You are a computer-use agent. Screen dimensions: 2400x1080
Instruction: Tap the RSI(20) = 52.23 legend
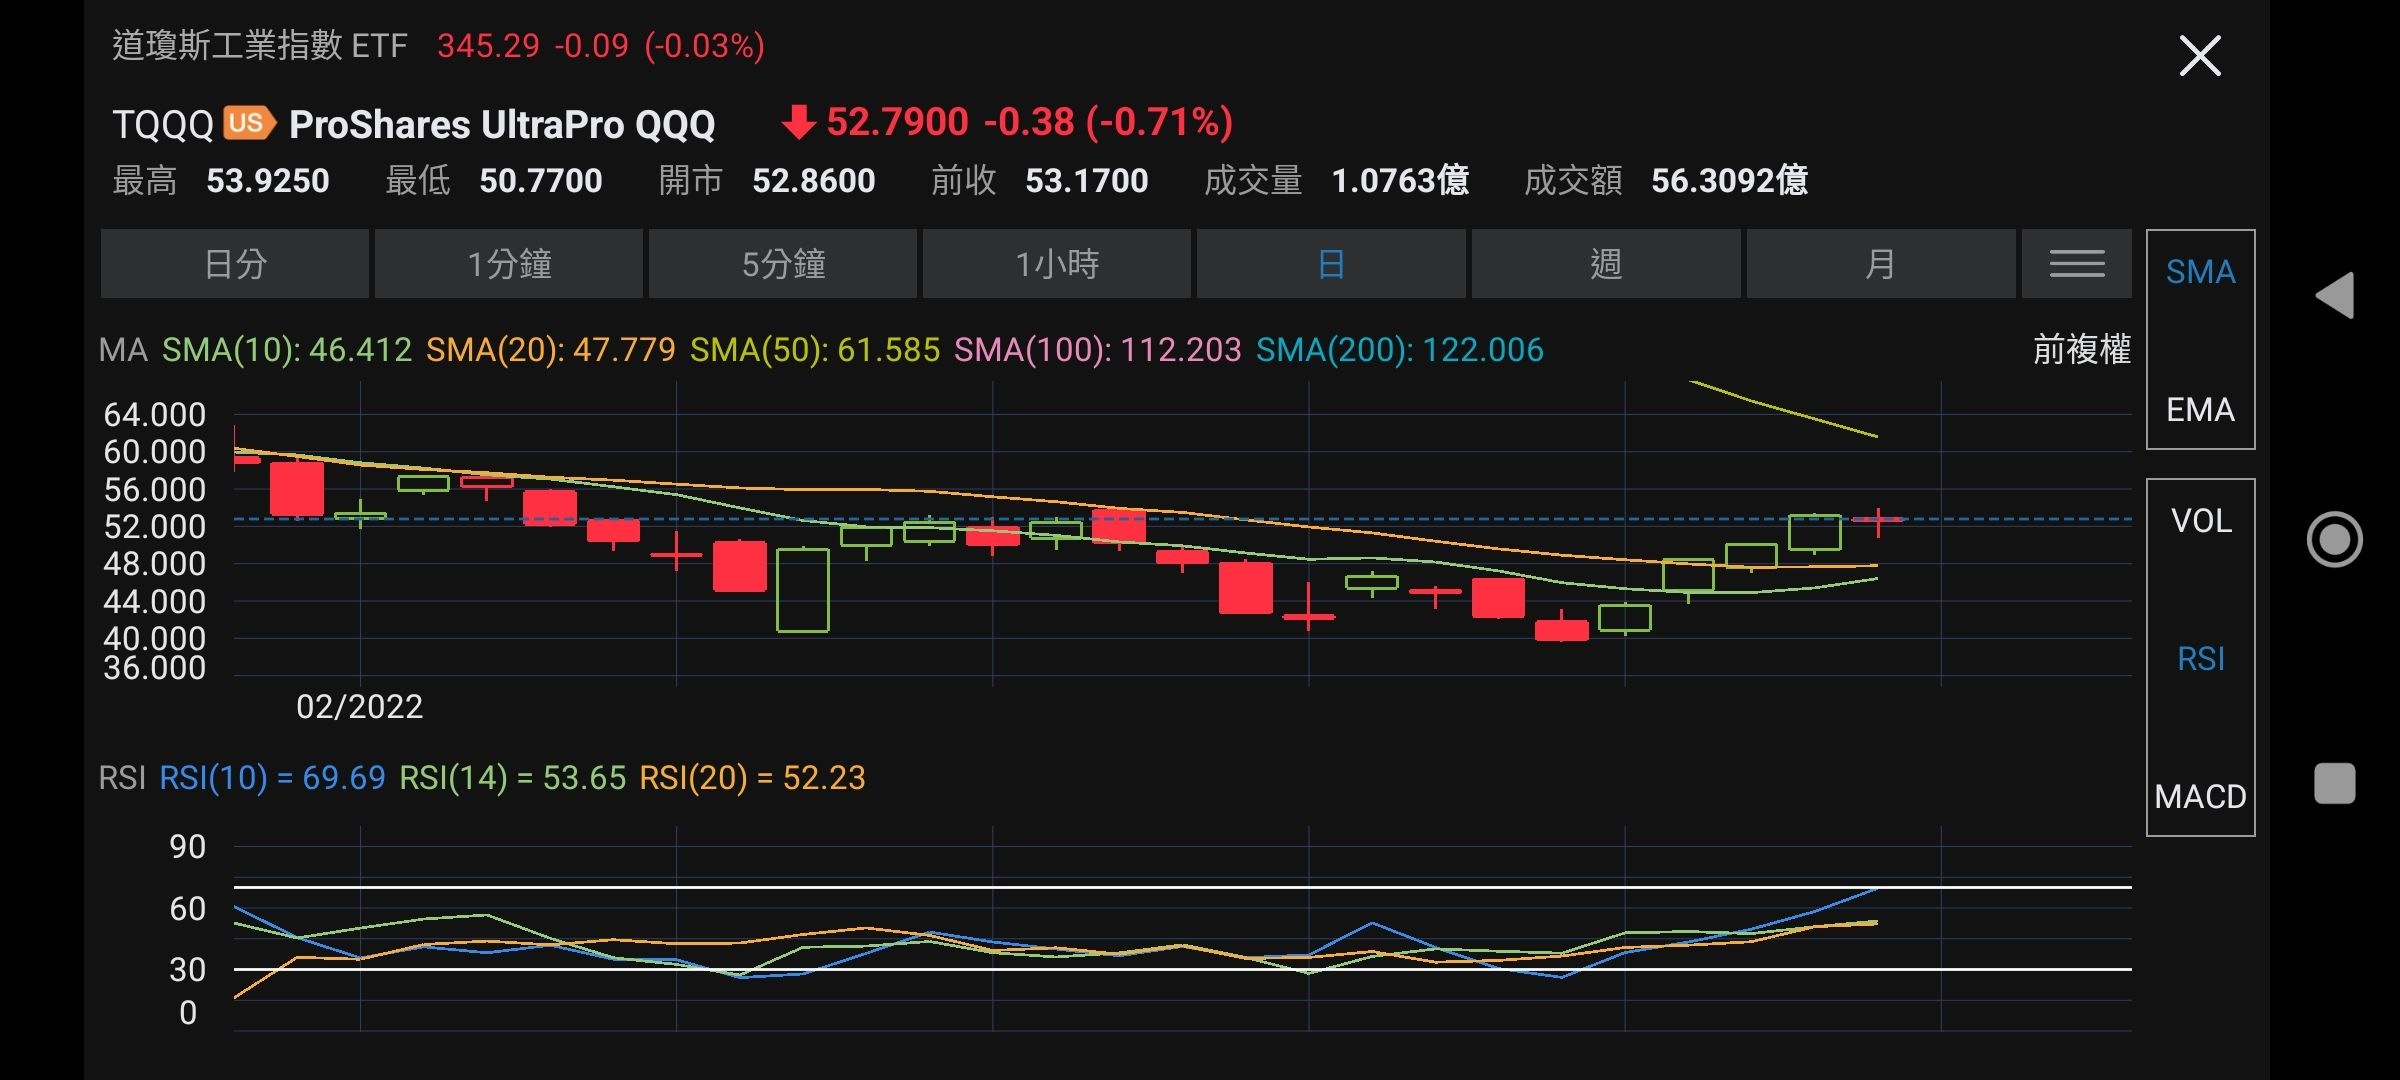pos(753,778)
